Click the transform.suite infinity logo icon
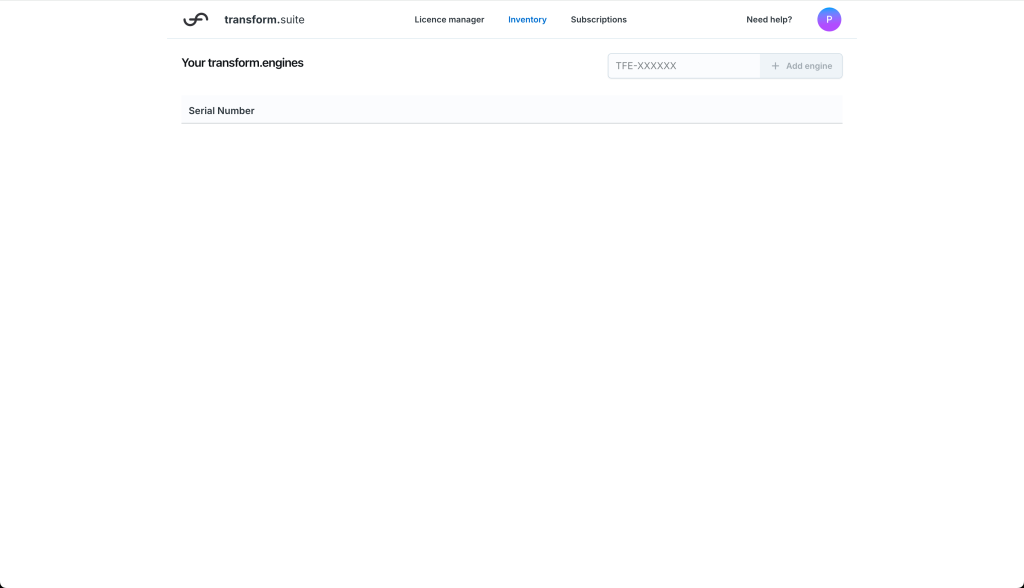Screen dimensions: 1024x588 (195, 20)
